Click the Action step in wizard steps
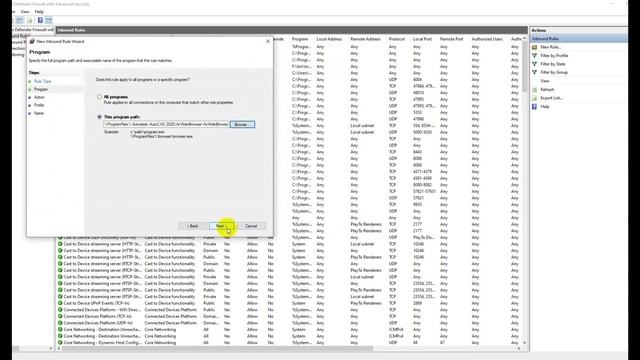The width and height of the screenshot is (640, 360). point(39,97)
